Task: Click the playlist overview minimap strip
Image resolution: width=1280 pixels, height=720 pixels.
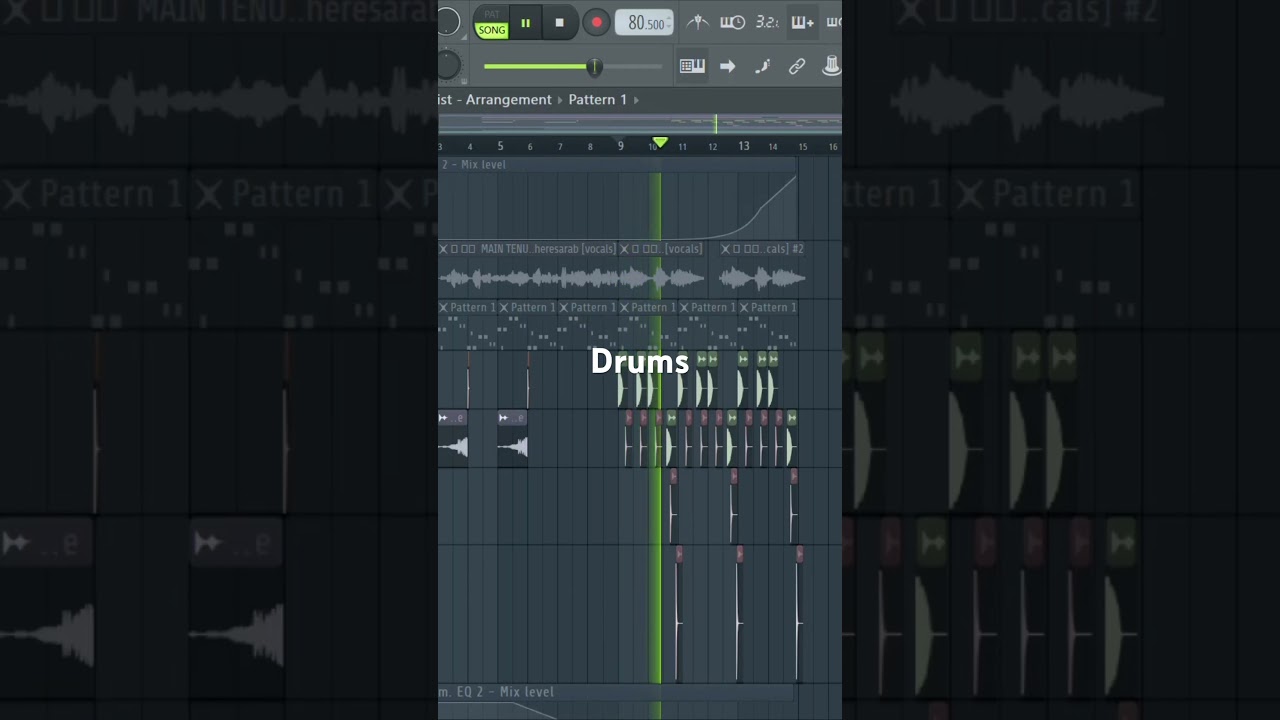Action: coord(640,124)
